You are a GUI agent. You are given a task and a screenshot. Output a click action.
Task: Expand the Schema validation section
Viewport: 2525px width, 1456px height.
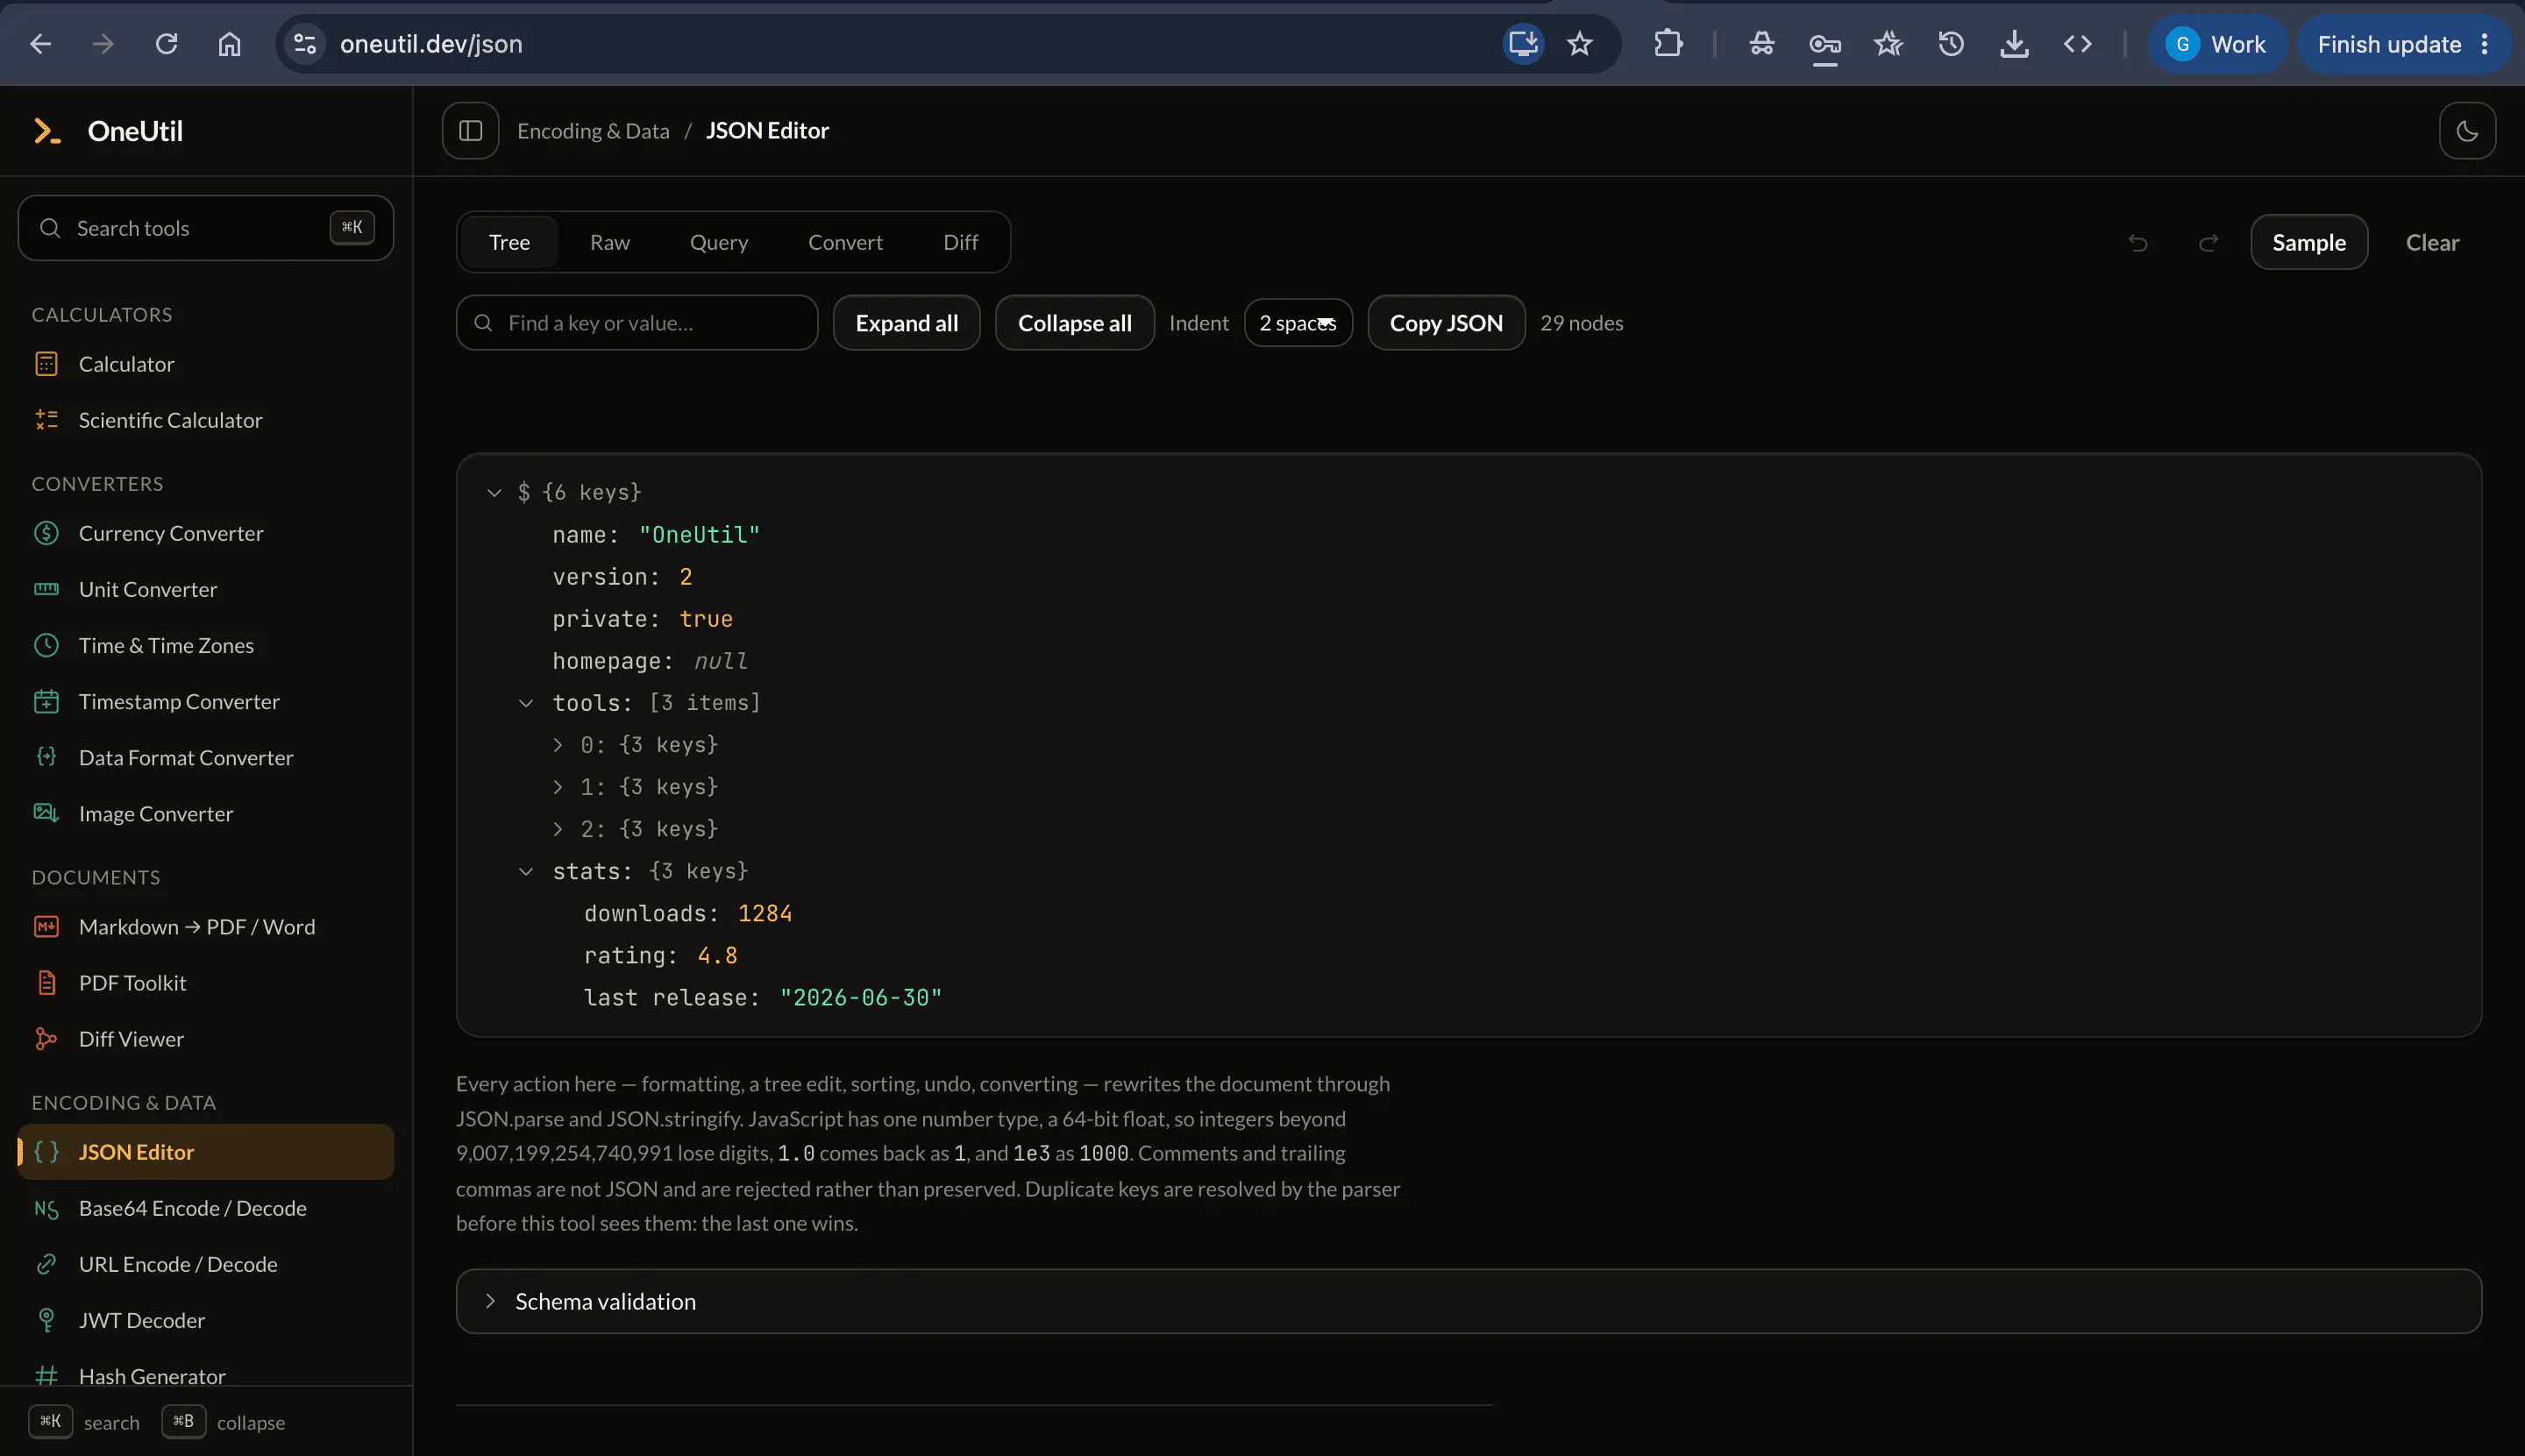(x=1468, y=1301)
